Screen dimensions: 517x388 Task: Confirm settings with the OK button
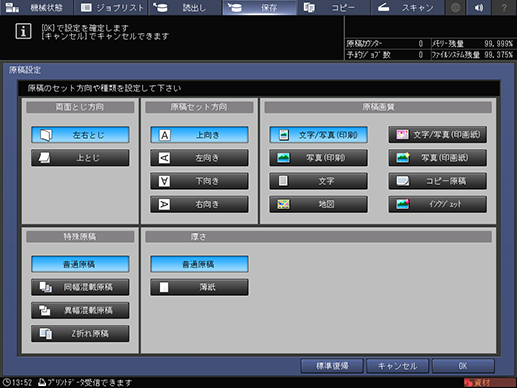[463, 366]
